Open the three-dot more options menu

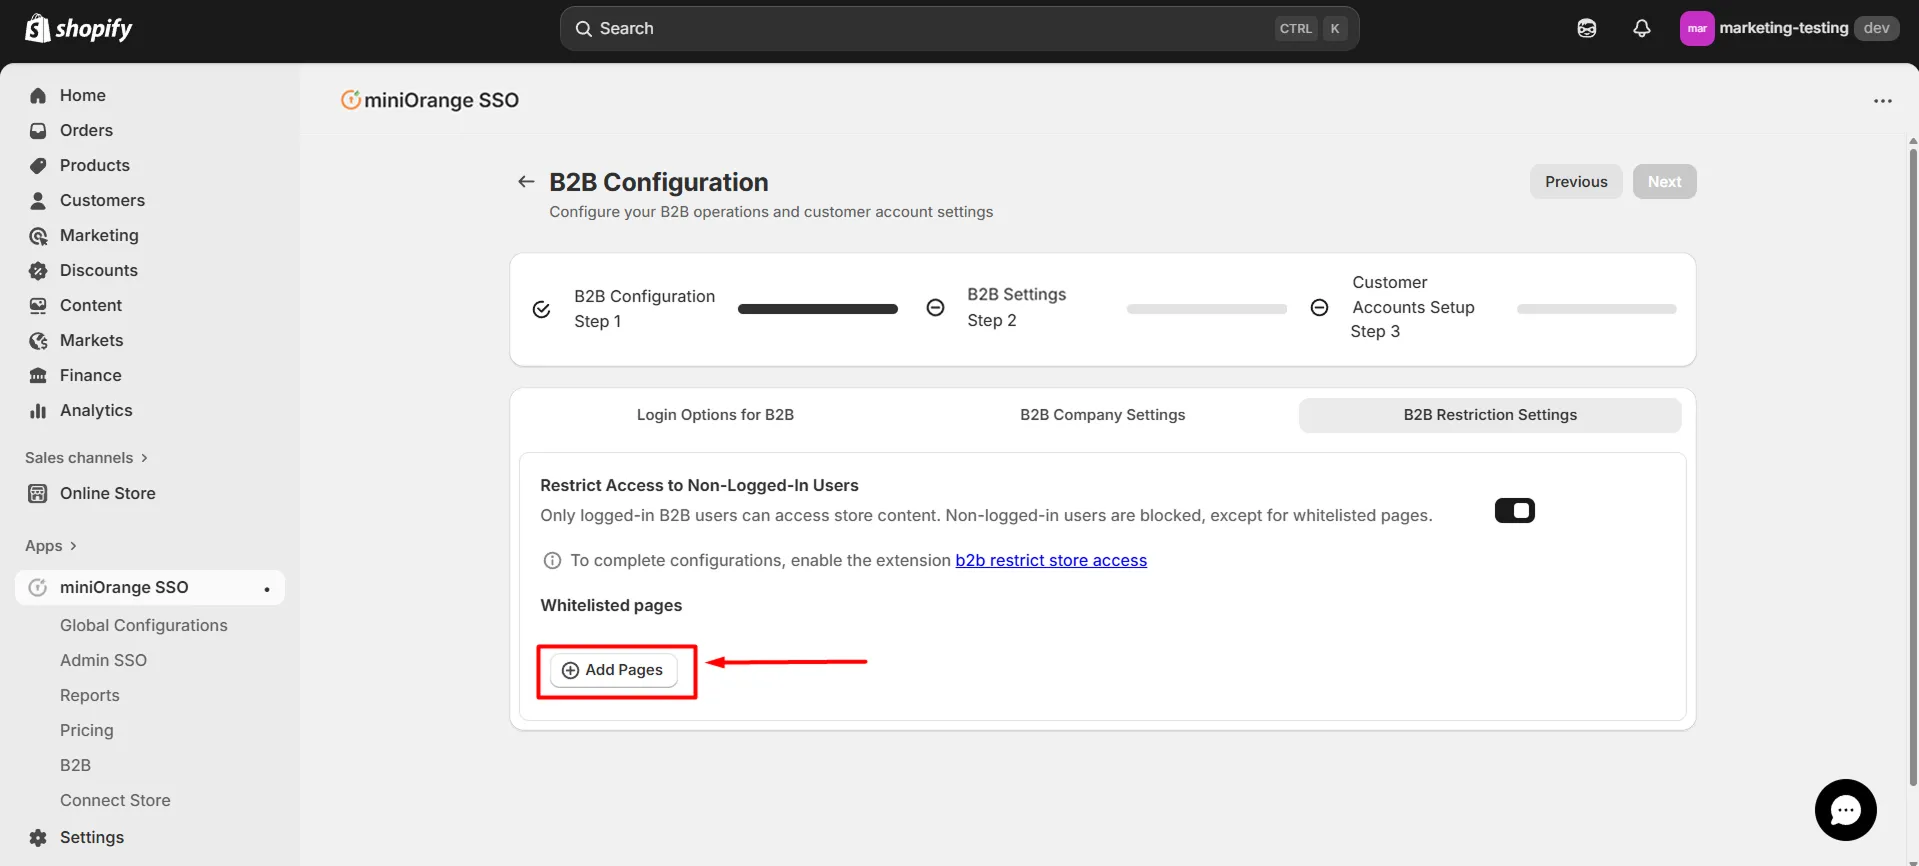coord(1883,101)
